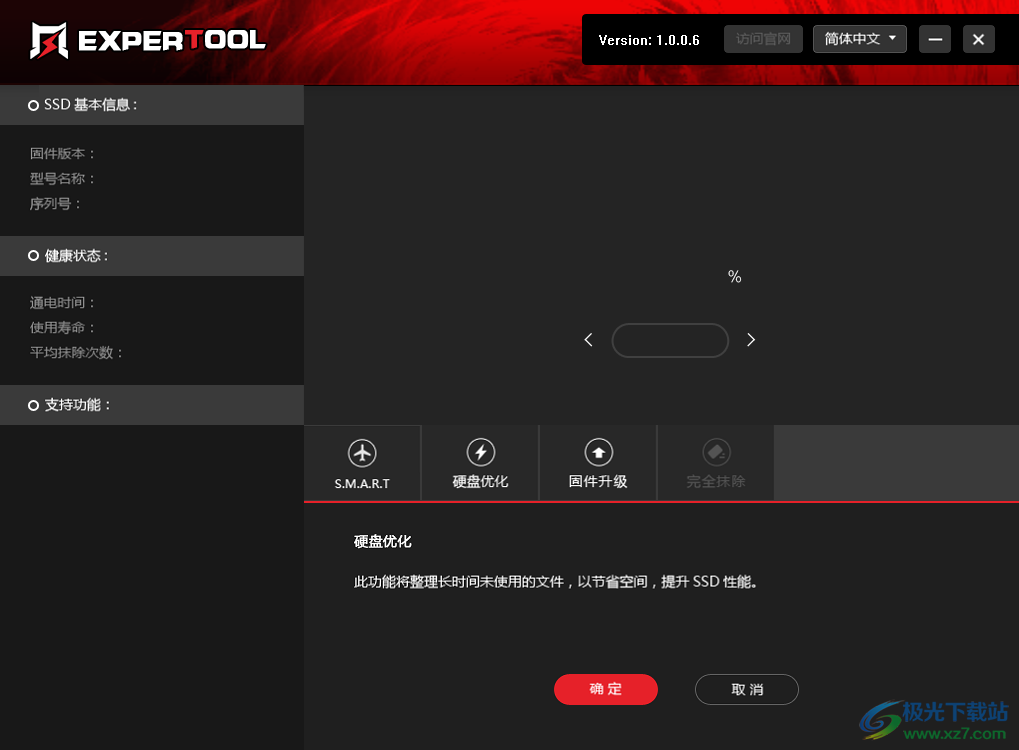This screenshot has height=750, width=1019.
Task: Click the rounded drive selector box
Action: (x=670, y=340)
